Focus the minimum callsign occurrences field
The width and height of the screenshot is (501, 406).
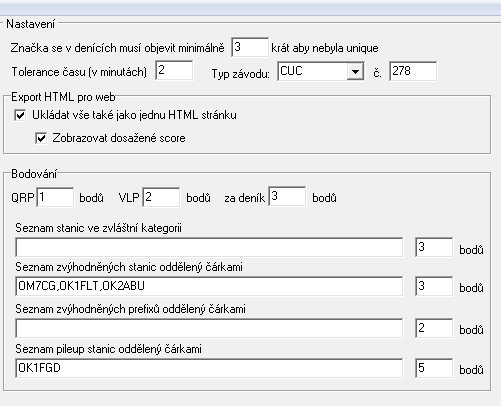tap(250, 47)
